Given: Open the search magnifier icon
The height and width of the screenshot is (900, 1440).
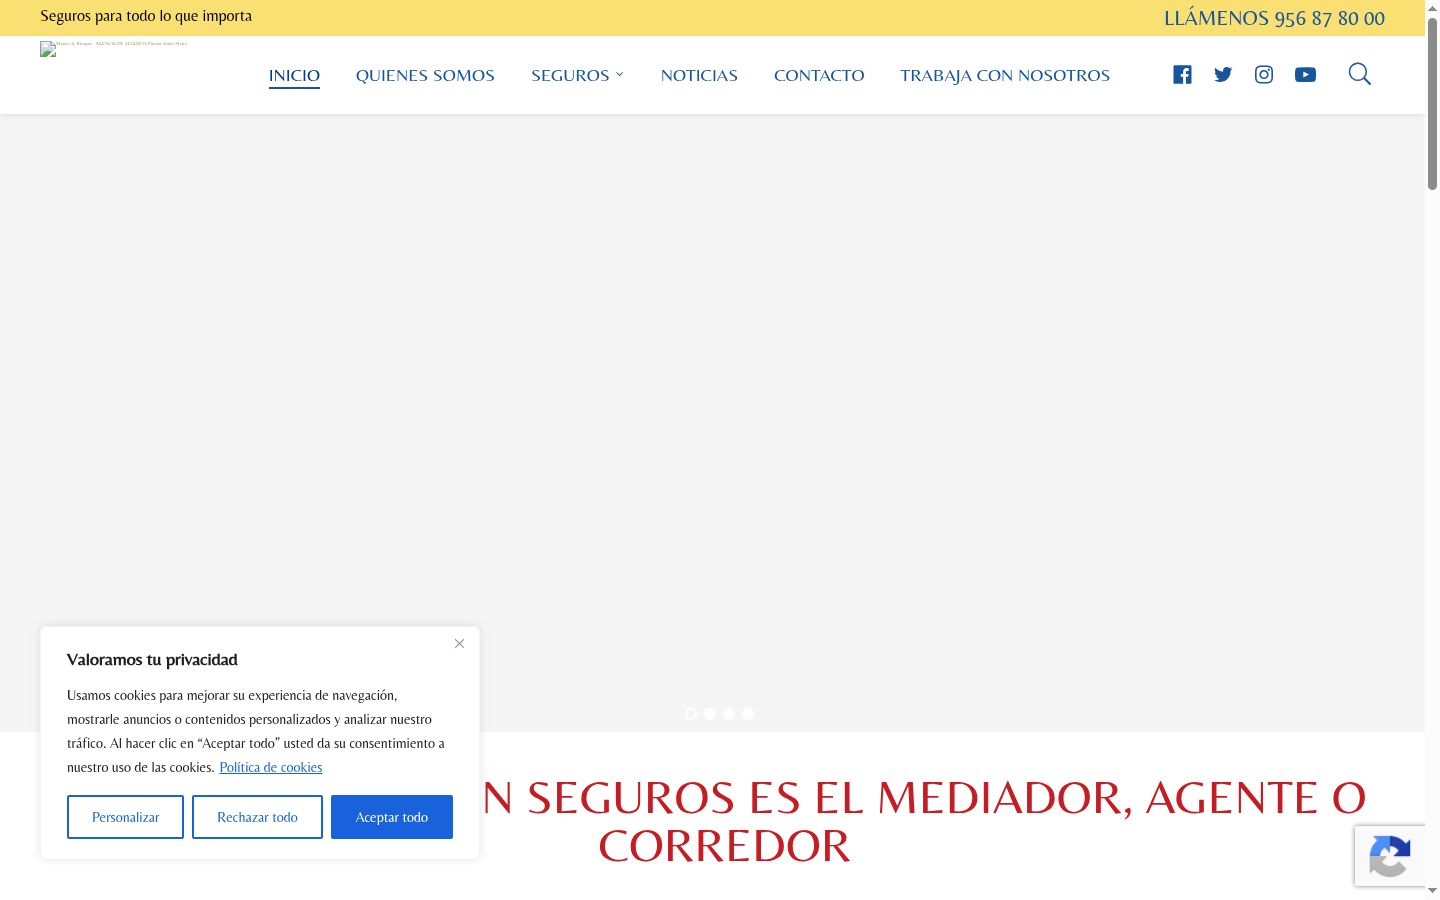Looking at the screenshot, I should (1359, 74).
